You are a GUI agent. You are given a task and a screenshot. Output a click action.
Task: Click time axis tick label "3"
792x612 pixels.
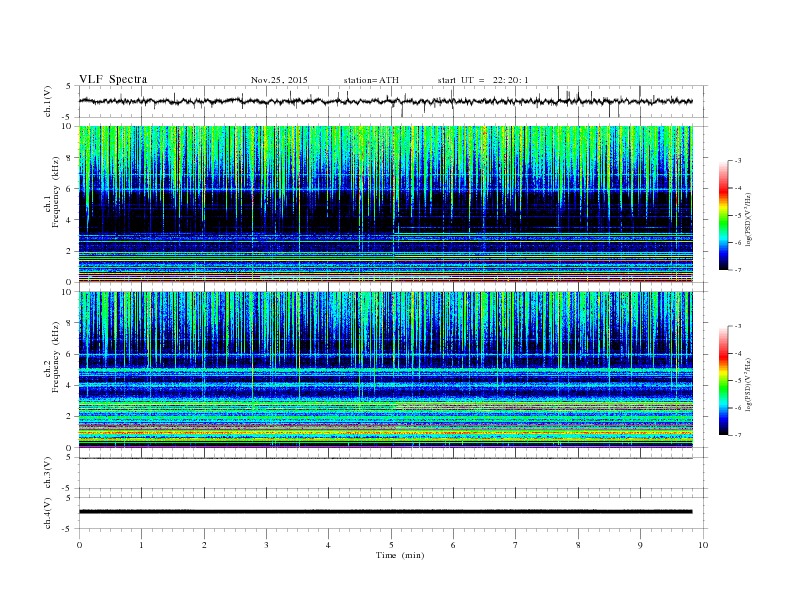(x=266, y=545)
